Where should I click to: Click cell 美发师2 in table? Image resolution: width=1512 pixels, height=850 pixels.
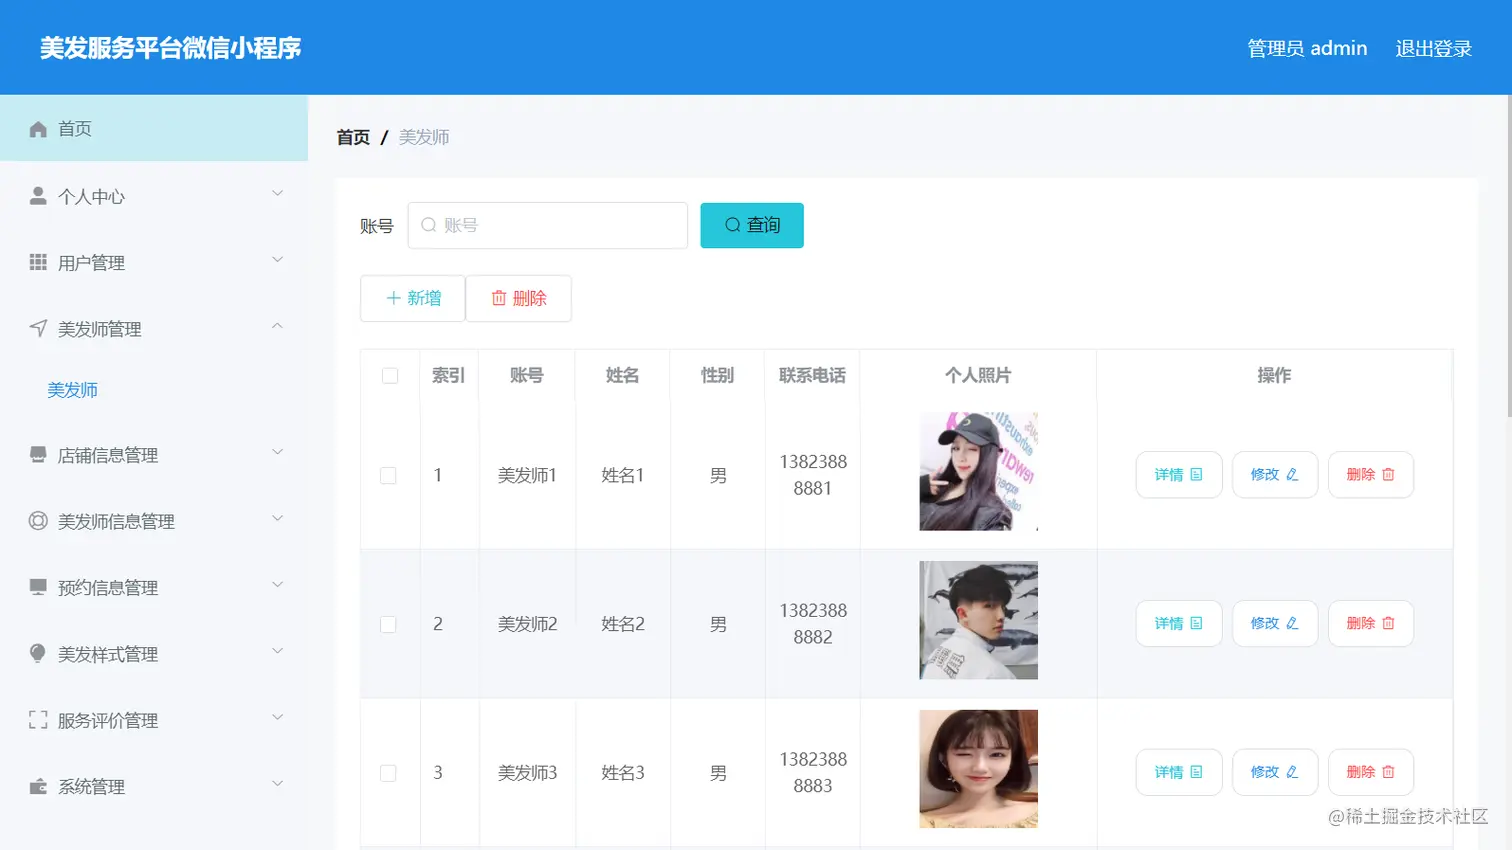[528, 624]
